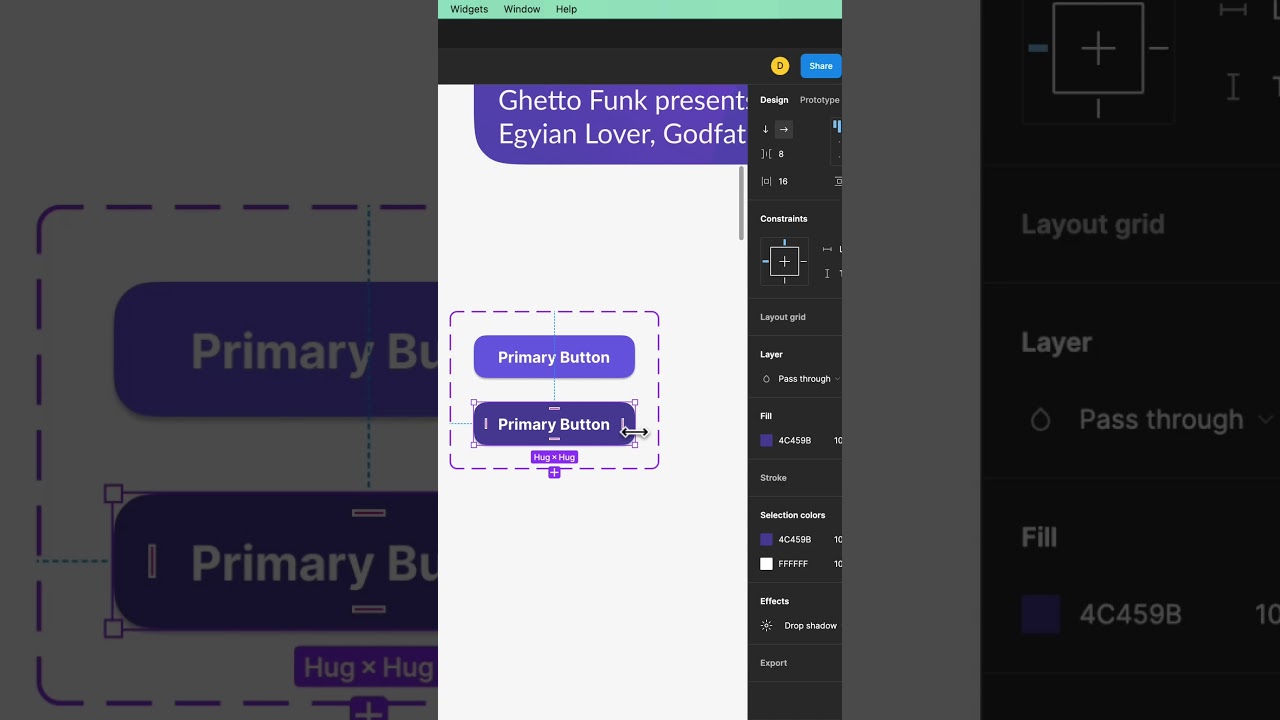Open the horizontal constraint dropdown
The width and height of the screenshot is (1280, 720).
[x=832, y=249]
